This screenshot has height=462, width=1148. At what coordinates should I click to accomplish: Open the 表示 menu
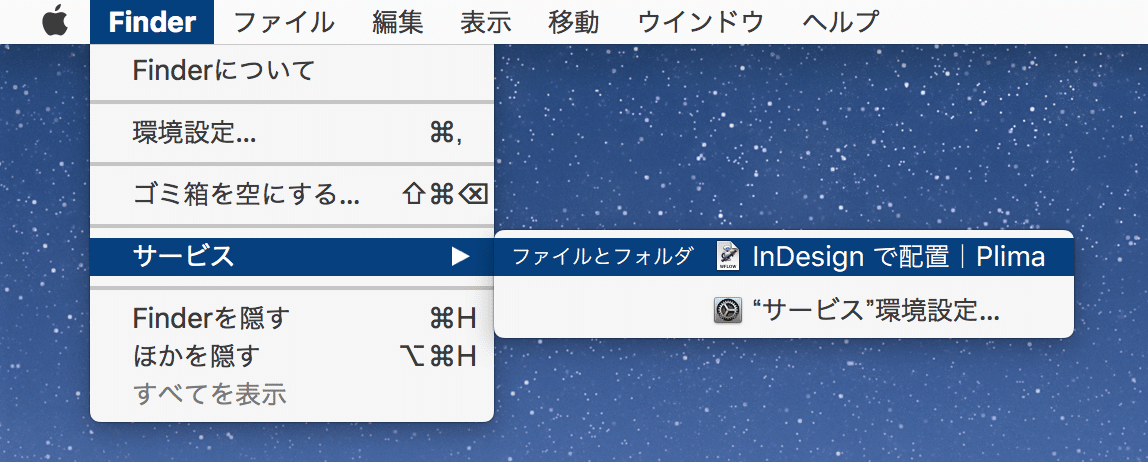tap(485, 22)
